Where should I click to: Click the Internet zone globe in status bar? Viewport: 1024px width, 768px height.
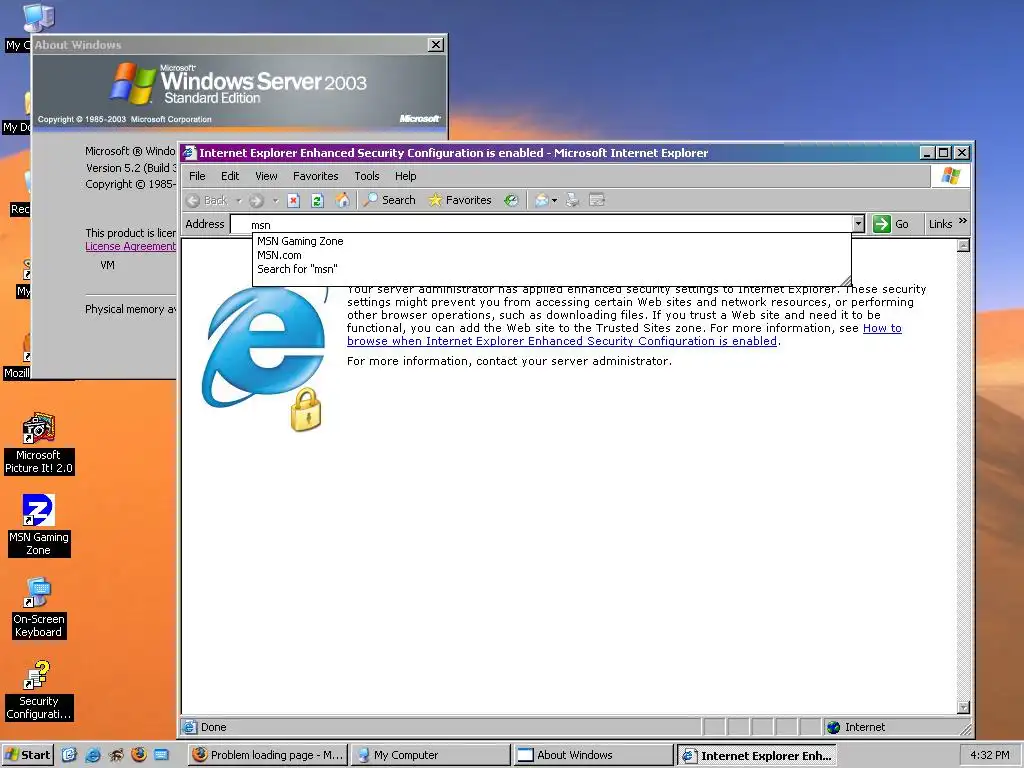point(833,728)
